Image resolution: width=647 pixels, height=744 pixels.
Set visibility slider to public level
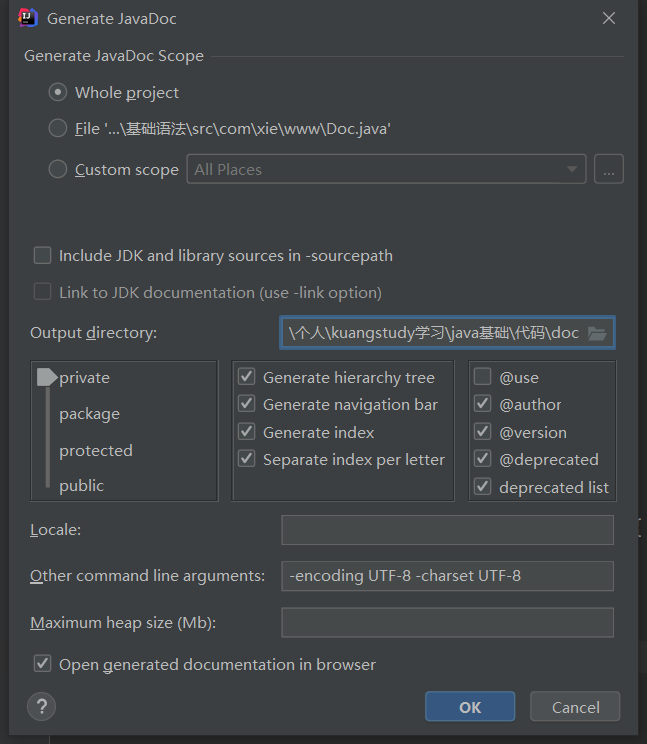click(47, 486)
